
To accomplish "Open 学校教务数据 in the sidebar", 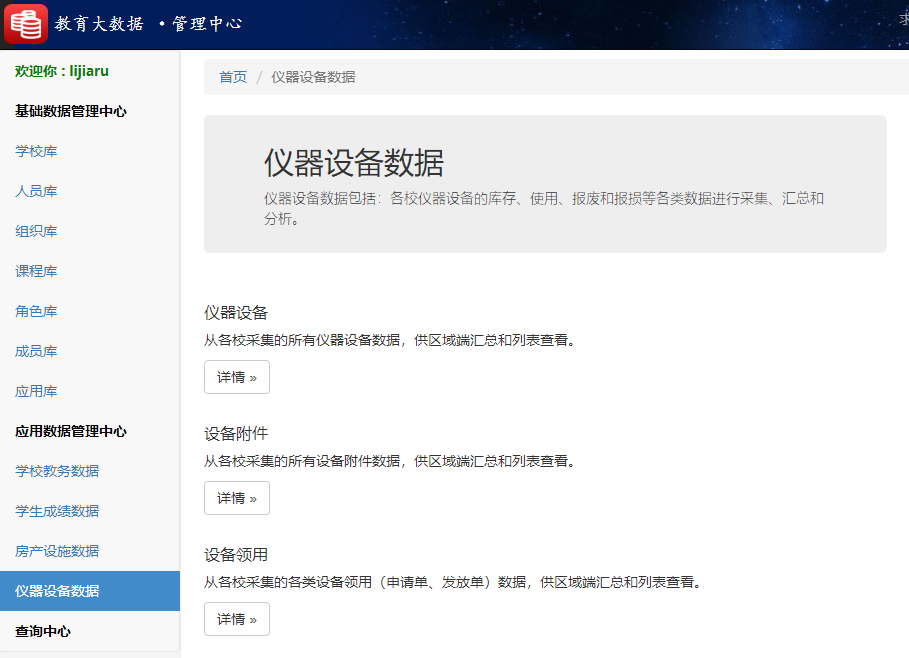I will (46, 471).
